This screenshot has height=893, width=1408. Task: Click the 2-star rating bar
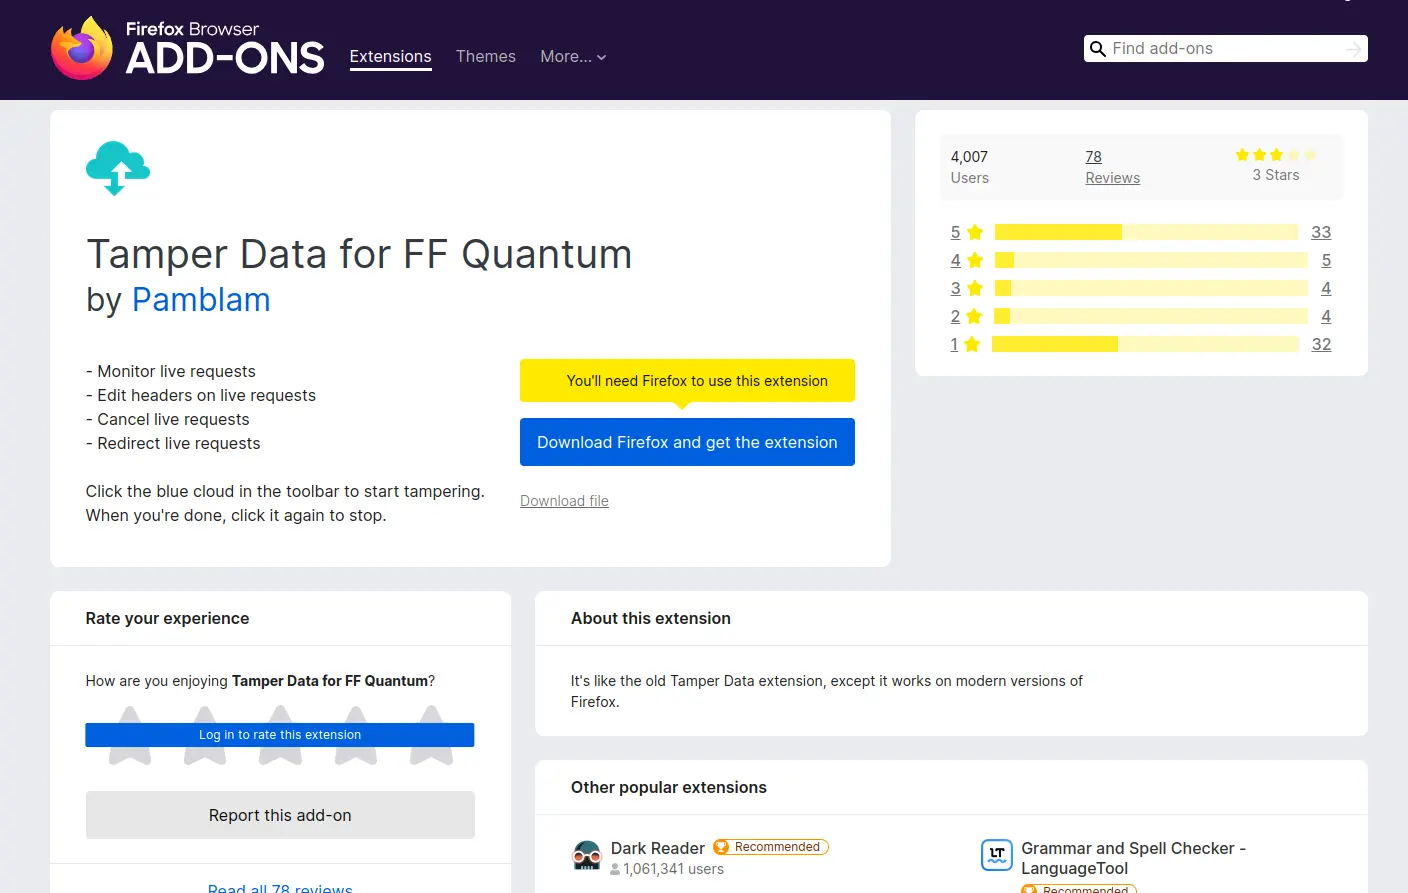pos(1150,316)
